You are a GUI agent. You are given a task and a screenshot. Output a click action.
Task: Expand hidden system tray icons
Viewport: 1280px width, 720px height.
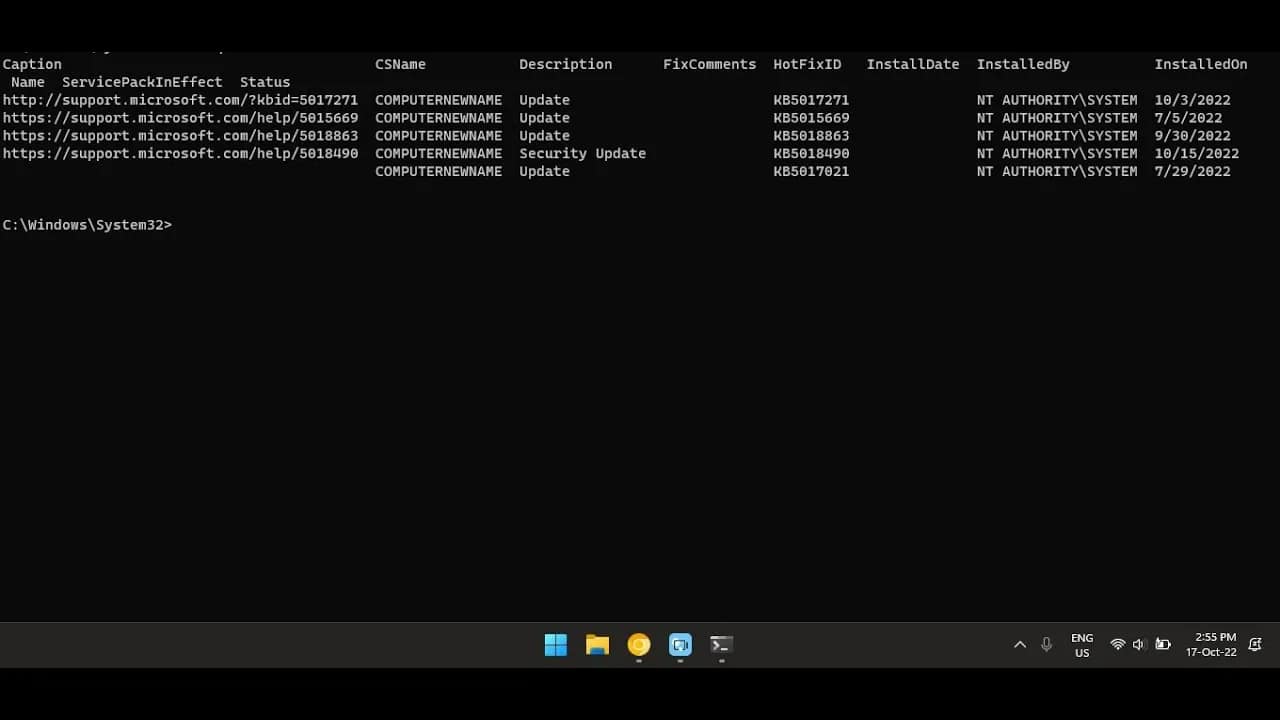pos(1019,645)
